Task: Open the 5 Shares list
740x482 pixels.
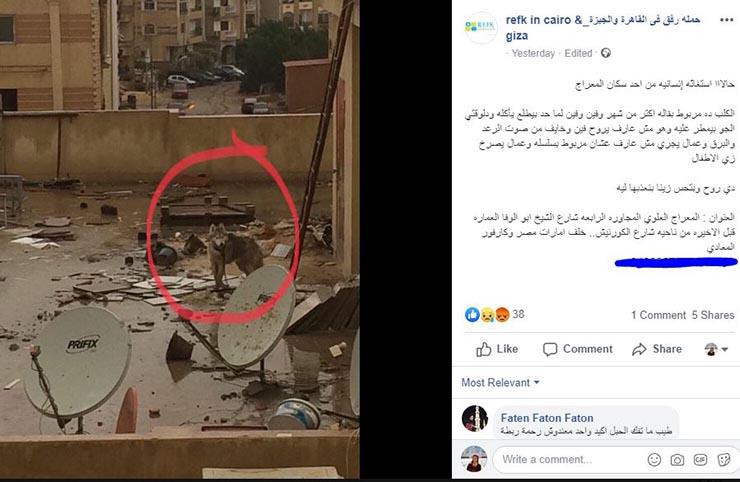Action: click(x=713, y=315)
